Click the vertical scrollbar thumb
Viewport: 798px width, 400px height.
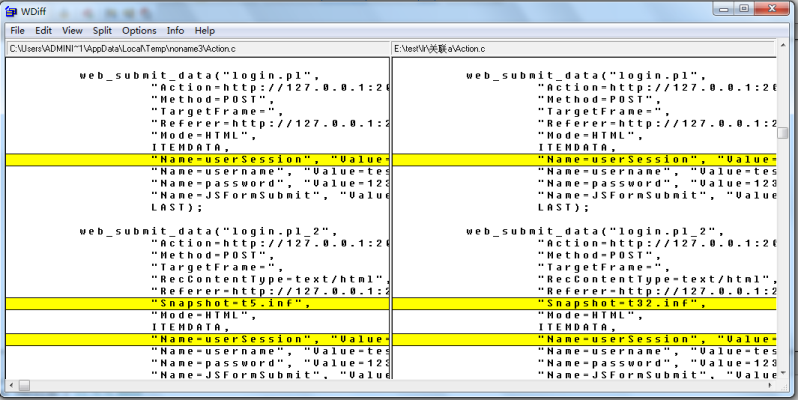782,133
